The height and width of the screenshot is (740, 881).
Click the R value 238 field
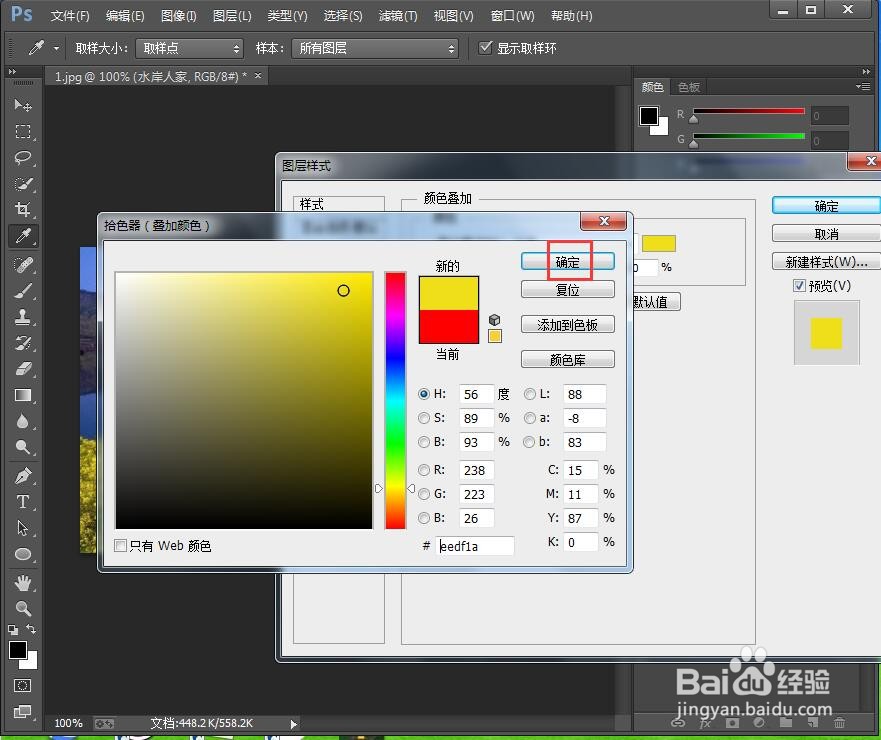[x=476, y=470]
